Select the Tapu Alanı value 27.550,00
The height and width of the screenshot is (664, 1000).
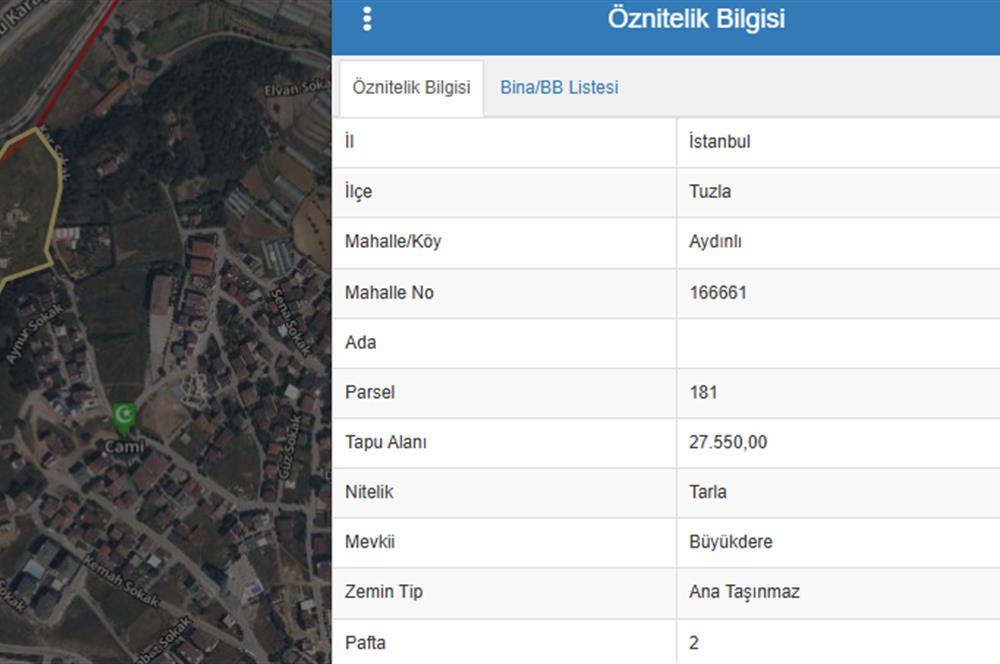pyautogui.click(x=728, y=442)
